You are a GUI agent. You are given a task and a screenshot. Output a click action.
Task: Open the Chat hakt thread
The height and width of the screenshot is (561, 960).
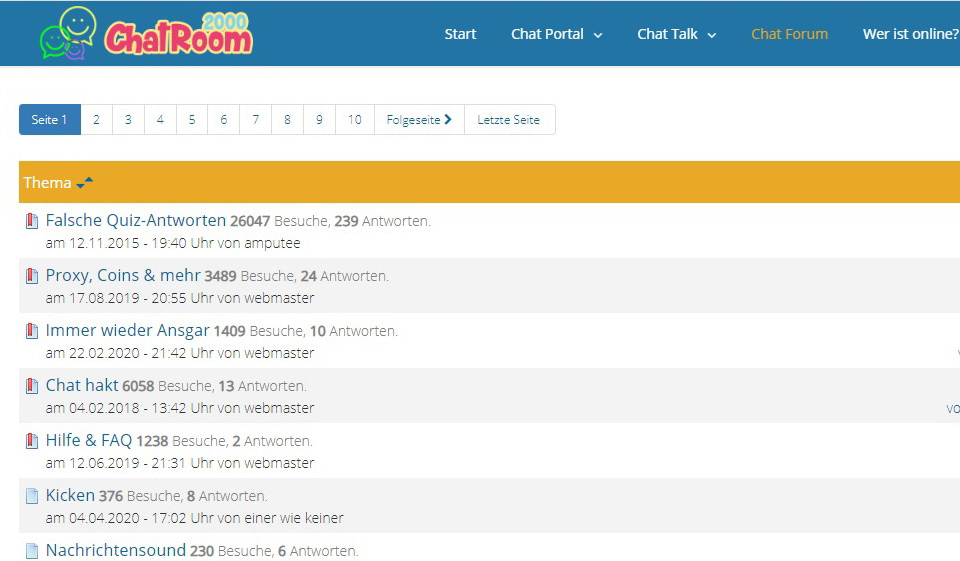(82, 385)
